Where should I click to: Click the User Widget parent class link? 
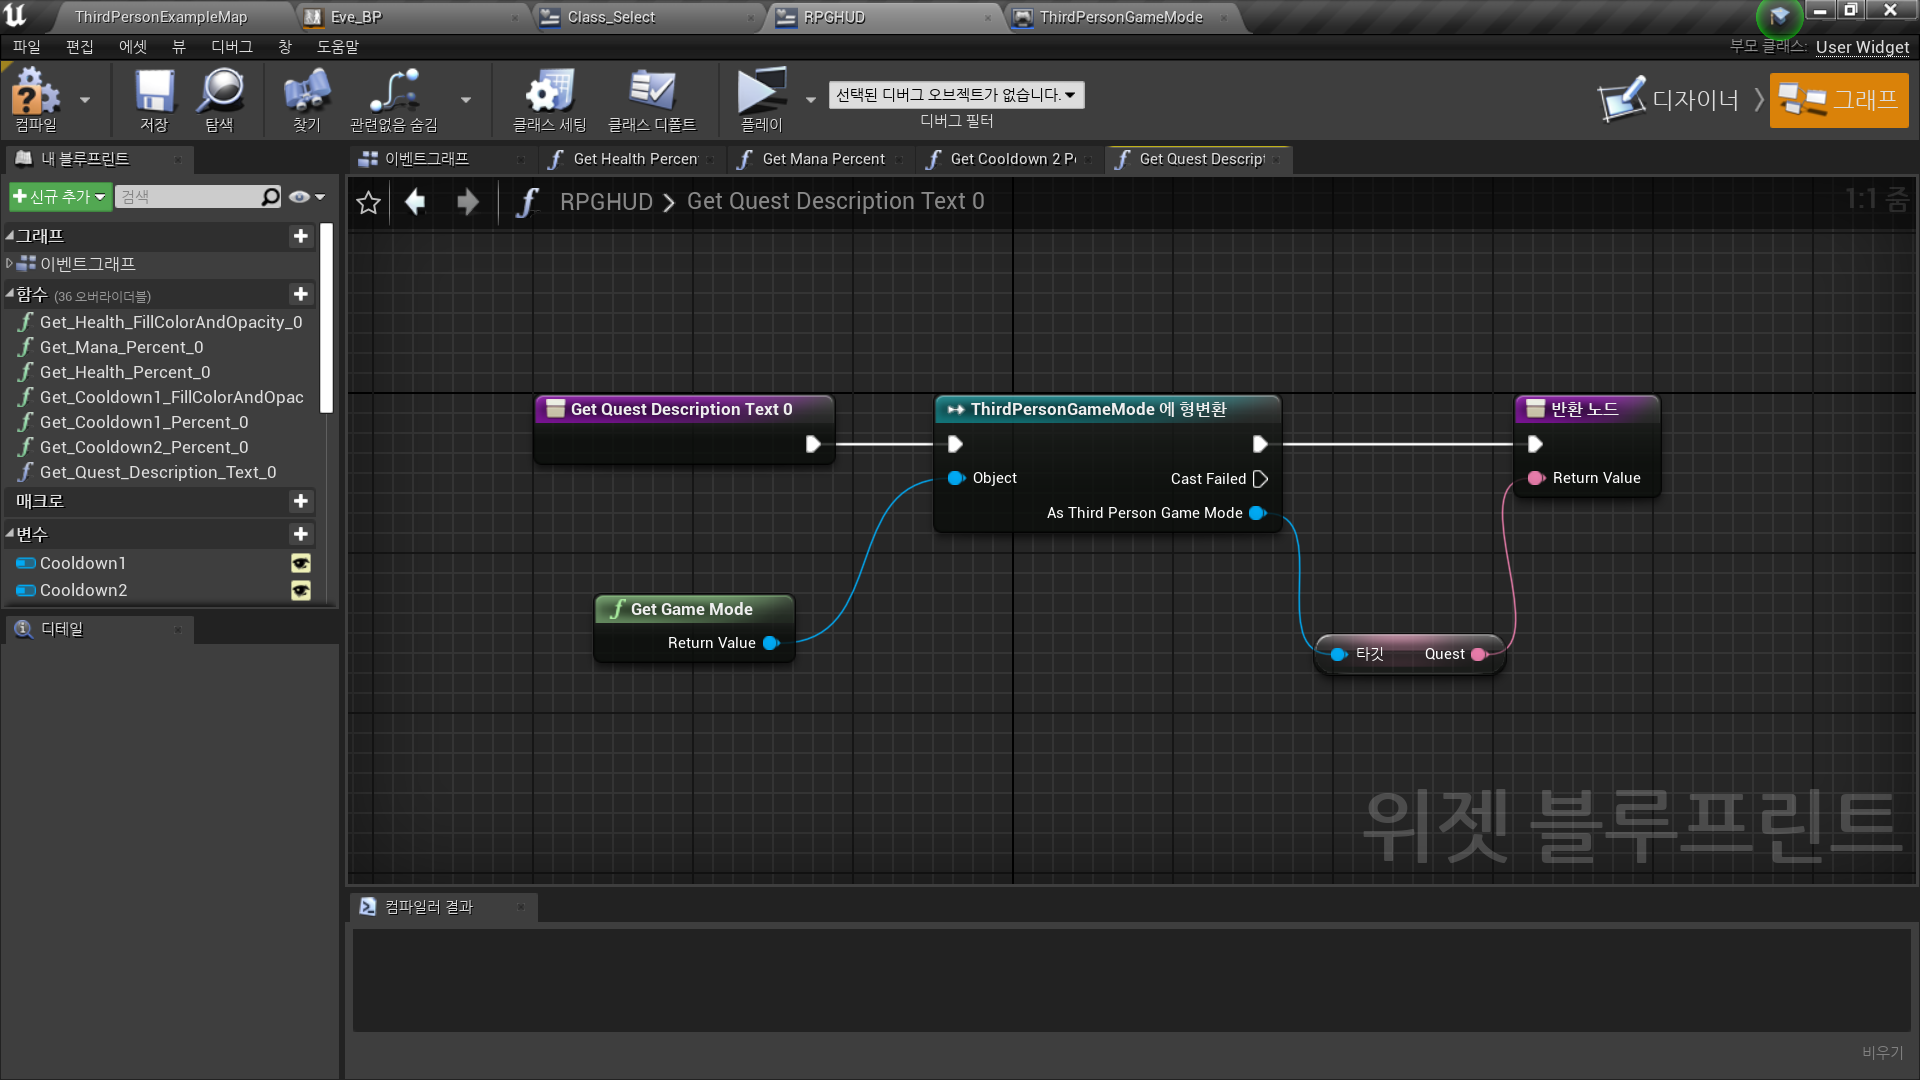point(1861,47)
